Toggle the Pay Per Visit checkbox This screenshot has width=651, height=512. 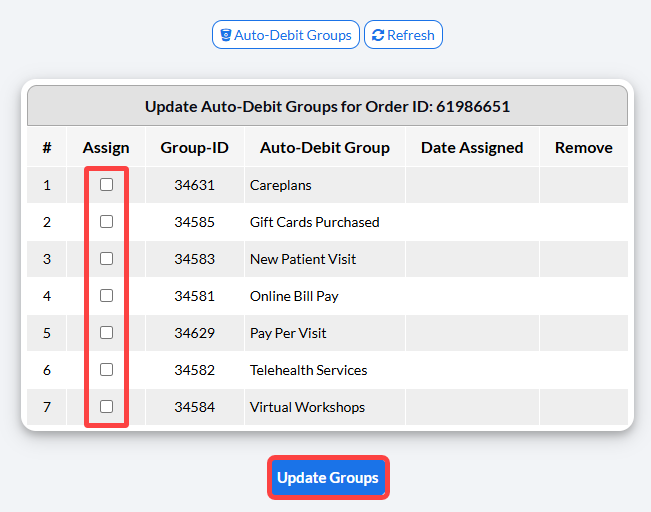pyautogui.click(x=106, y=333)
